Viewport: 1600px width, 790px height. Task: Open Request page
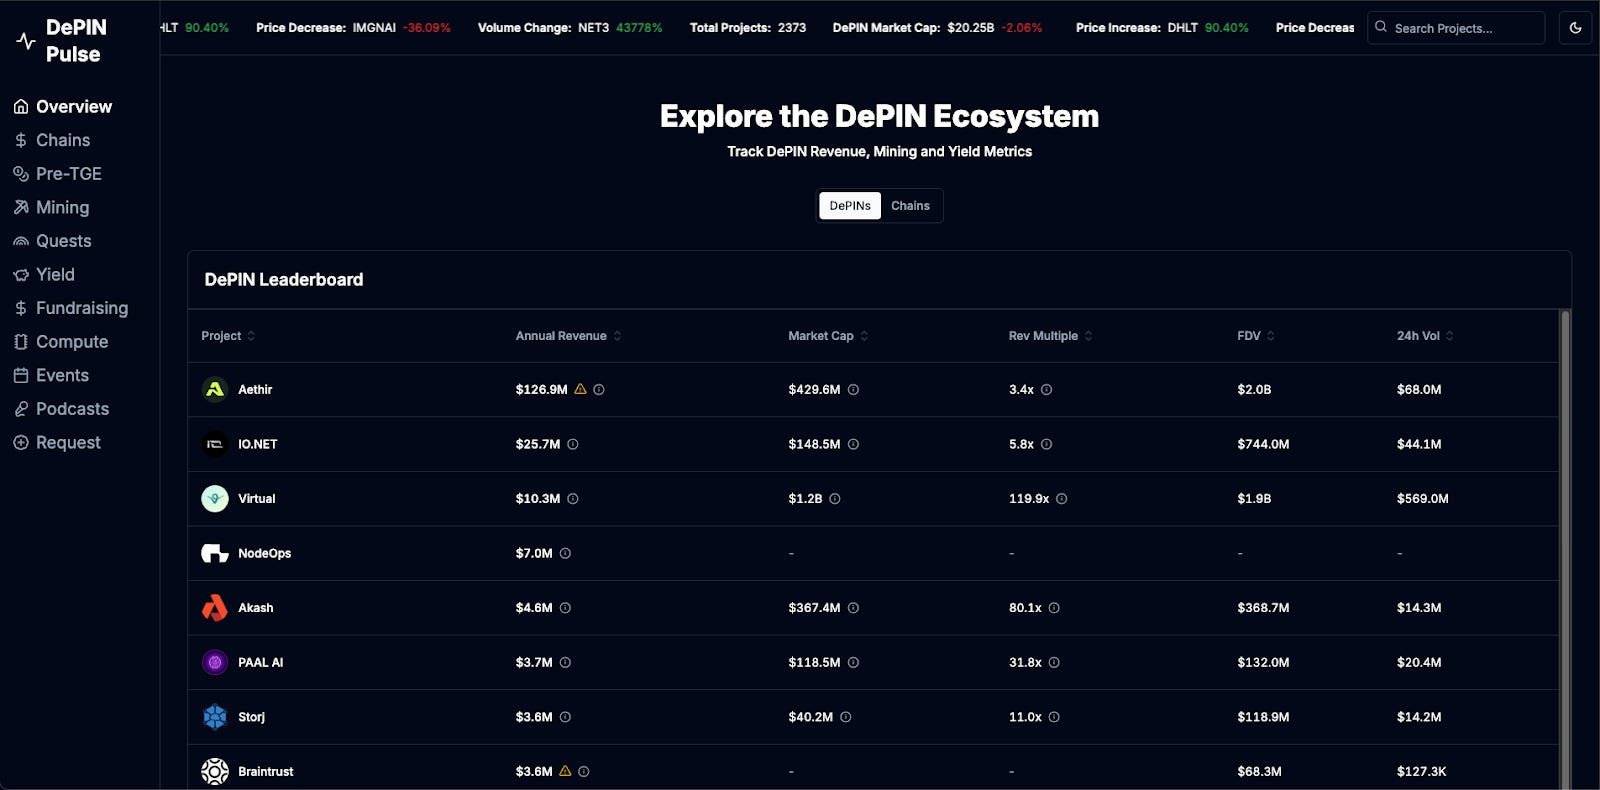[57, 442]
